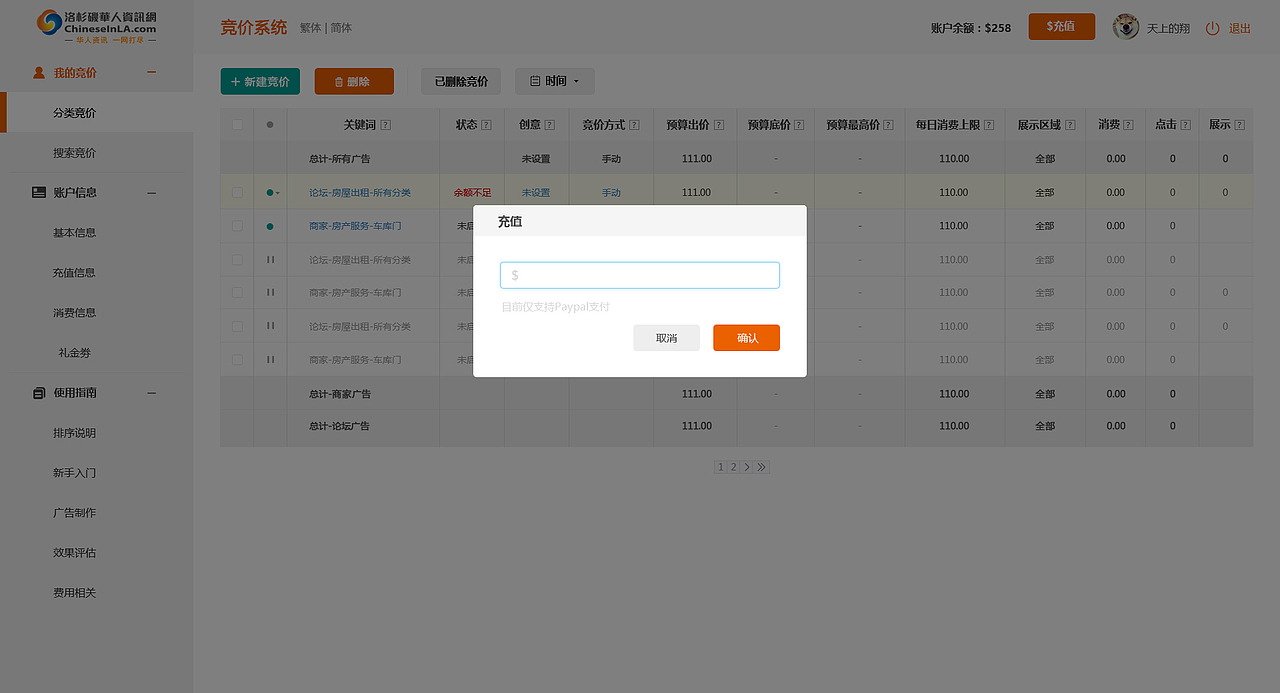The height and width of the screenshot is (693, 1280).
Task: Click the dollar amount input field
Action: coord(639,274)
